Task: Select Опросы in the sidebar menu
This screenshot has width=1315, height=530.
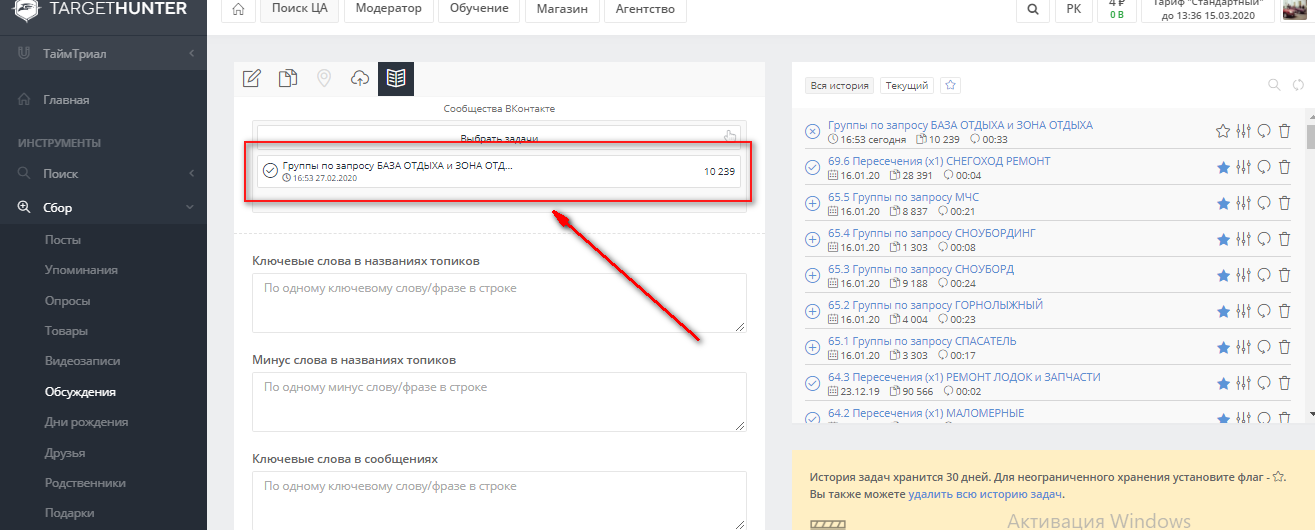Action: coord(68,301)
